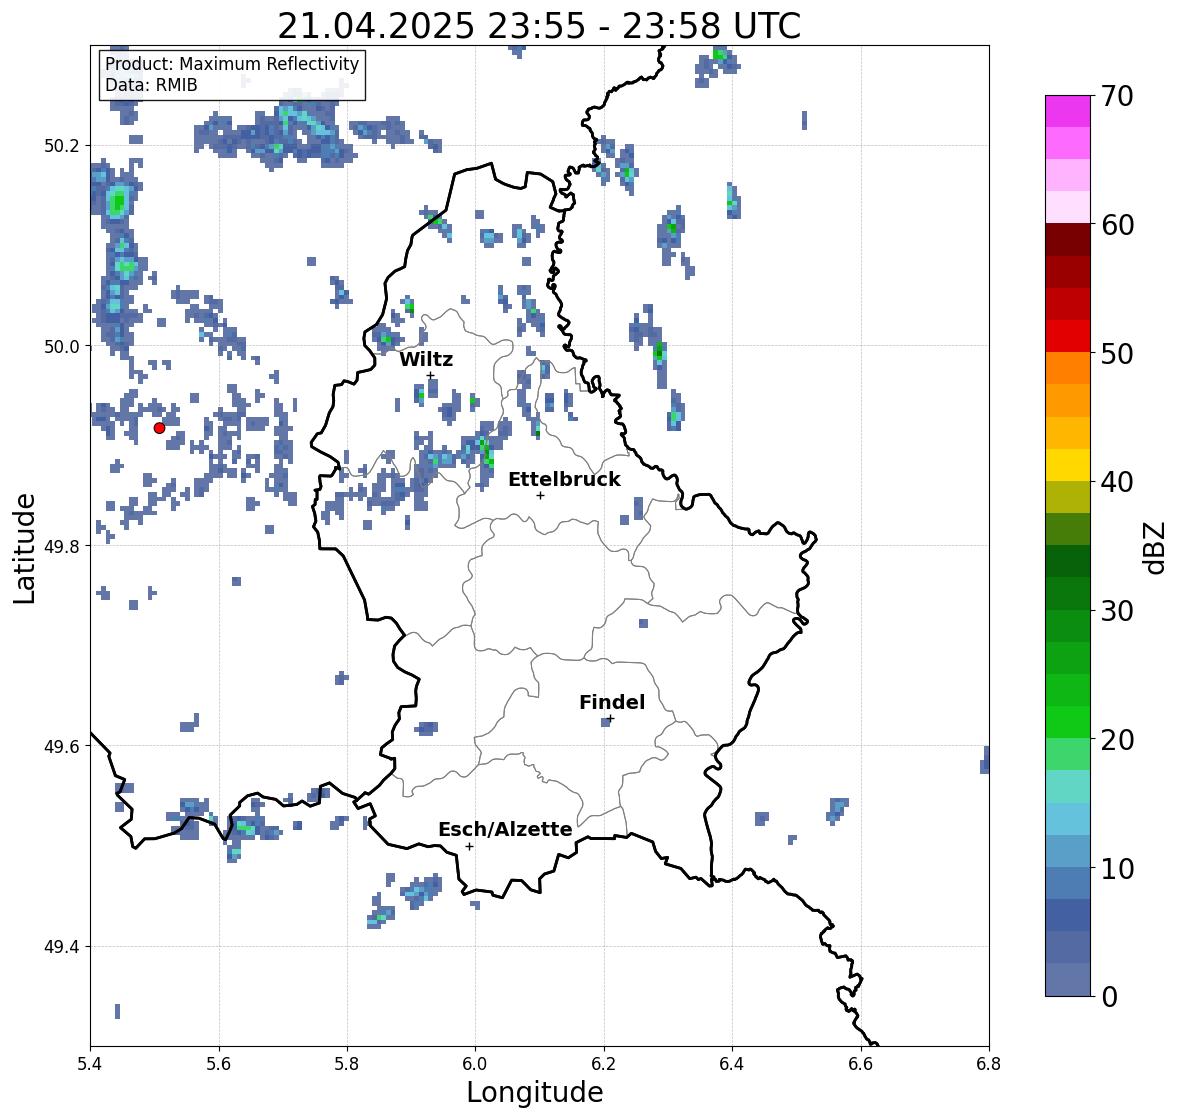This screenshot has height=1117, width=1179.
Task: Click the Esch/Alzette station label
Action: pos(505,829)
